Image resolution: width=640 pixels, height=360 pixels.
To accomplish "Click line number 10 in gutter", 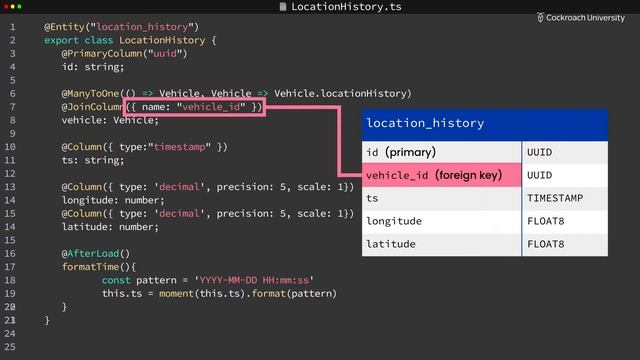I will click(10, 147).
